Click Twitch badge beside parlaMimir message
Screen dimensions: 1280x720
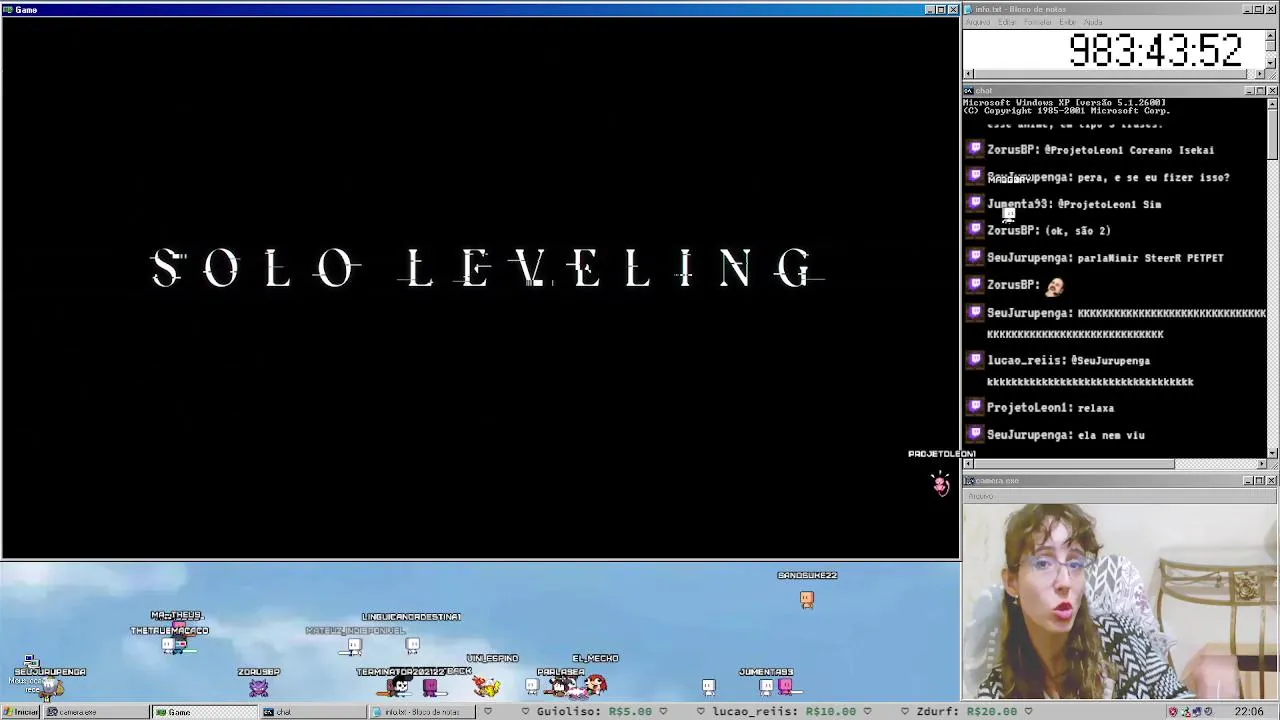pos(976,257)
